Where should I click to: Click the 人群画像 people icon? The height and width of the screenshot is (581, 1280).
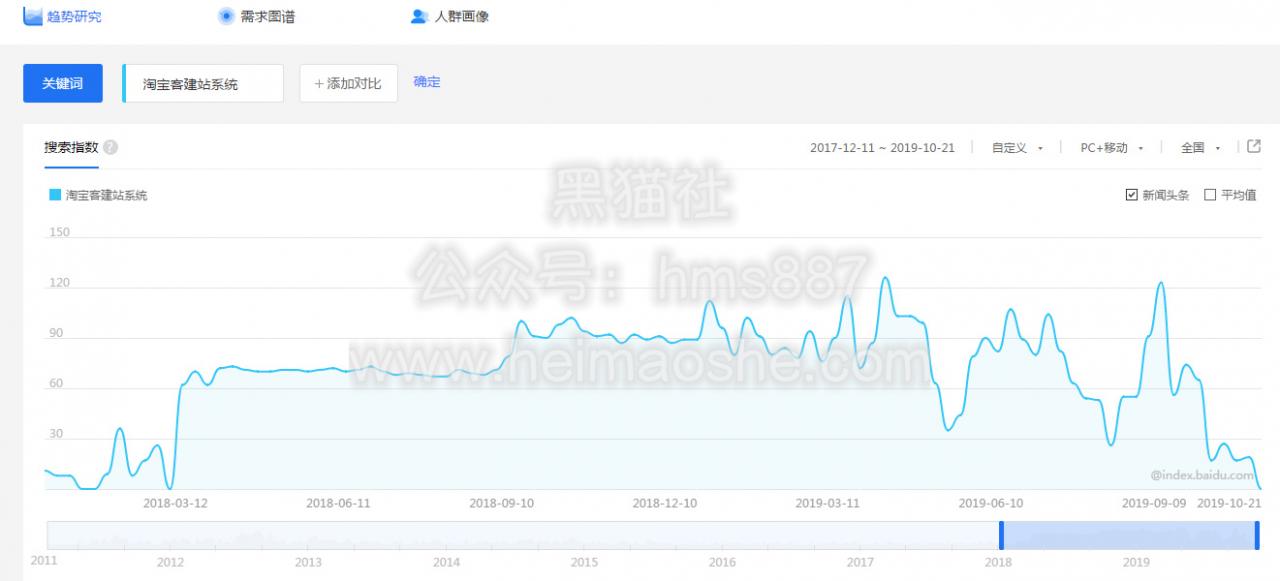419,16
